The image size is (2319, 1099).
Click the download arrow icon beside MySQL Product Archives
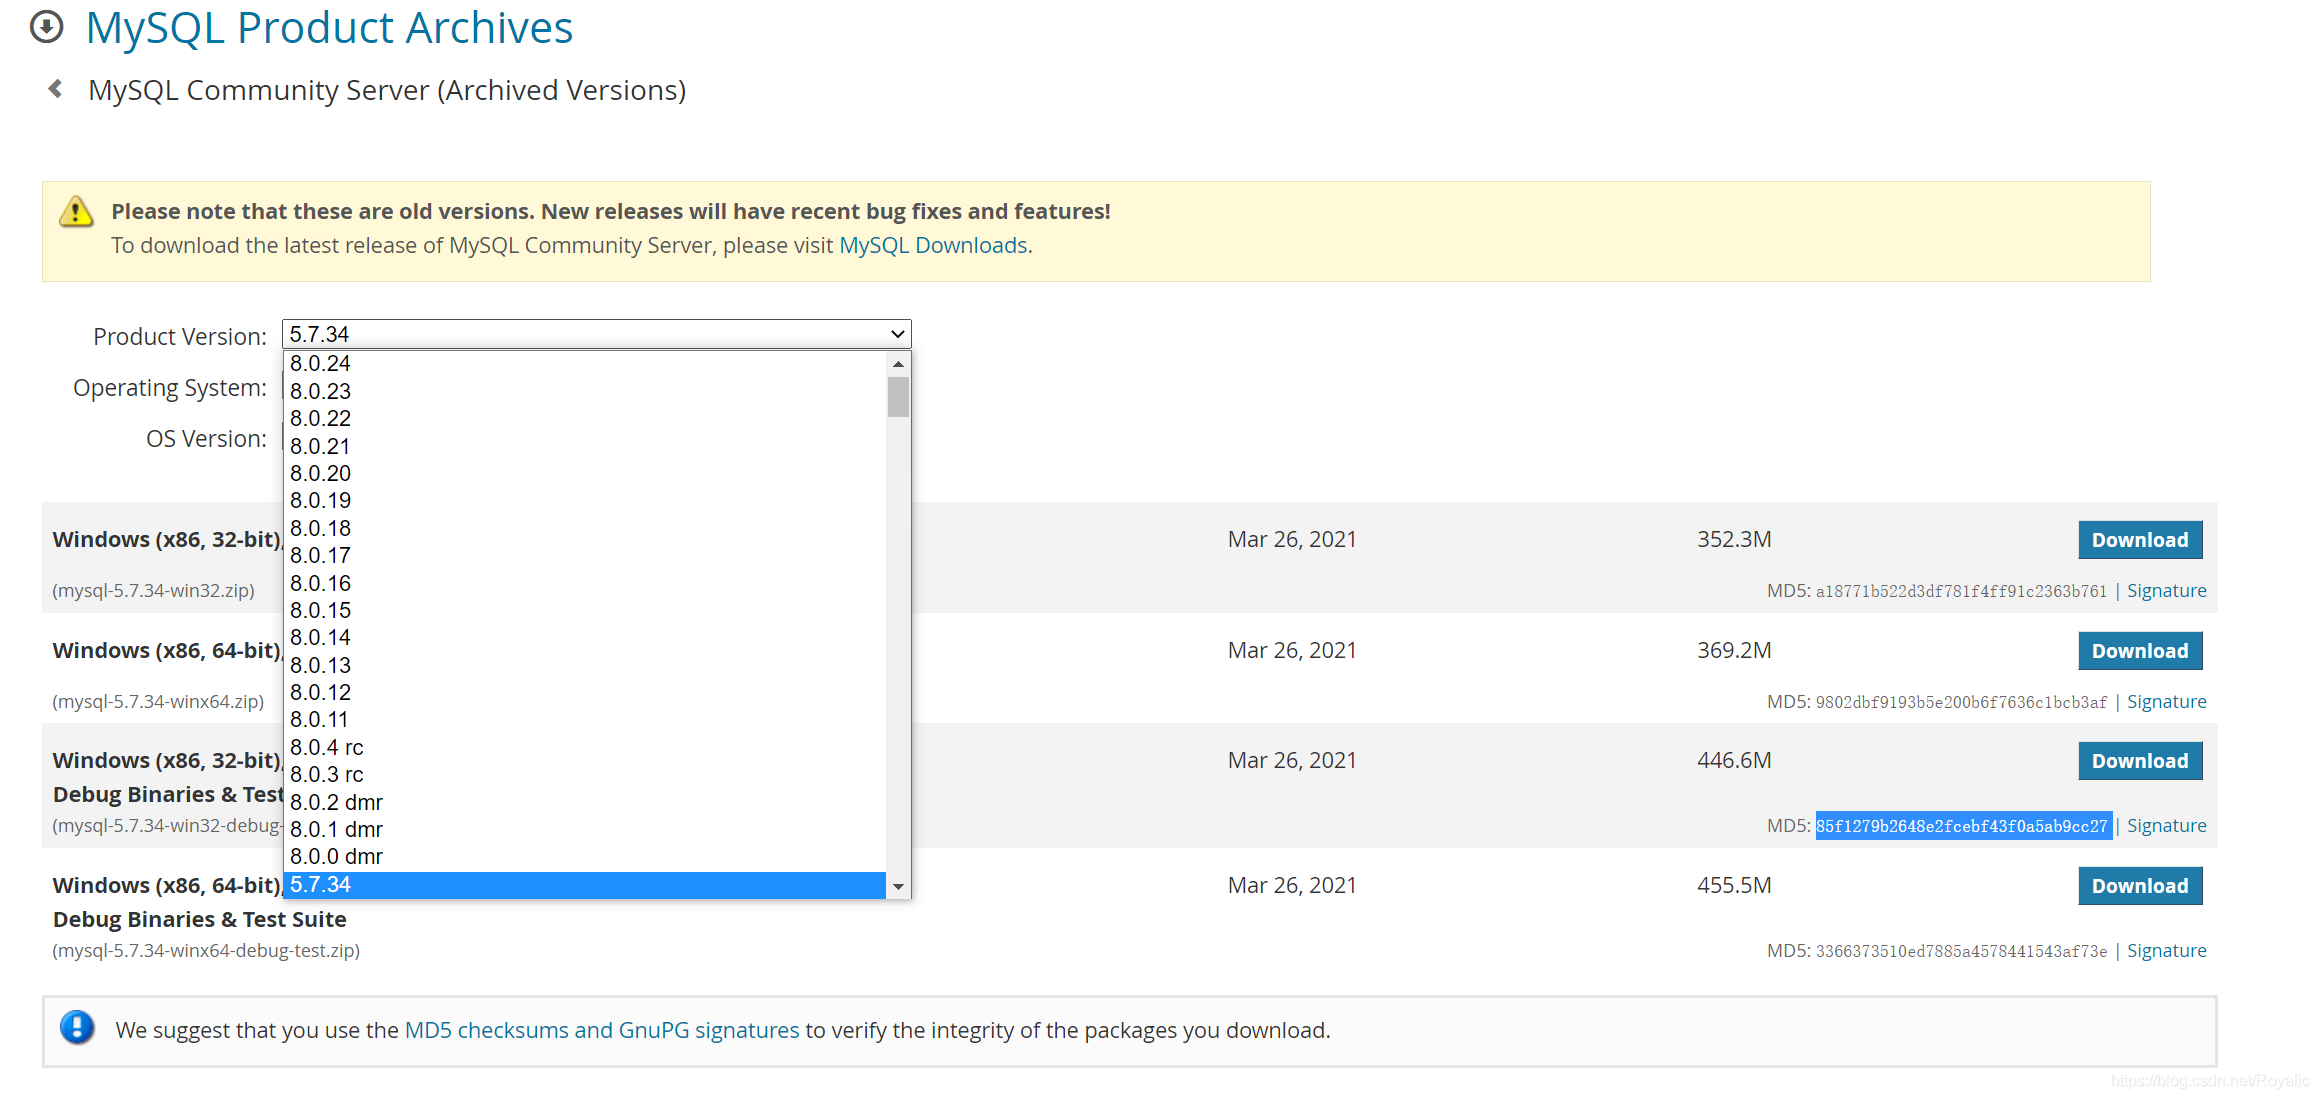47,27
